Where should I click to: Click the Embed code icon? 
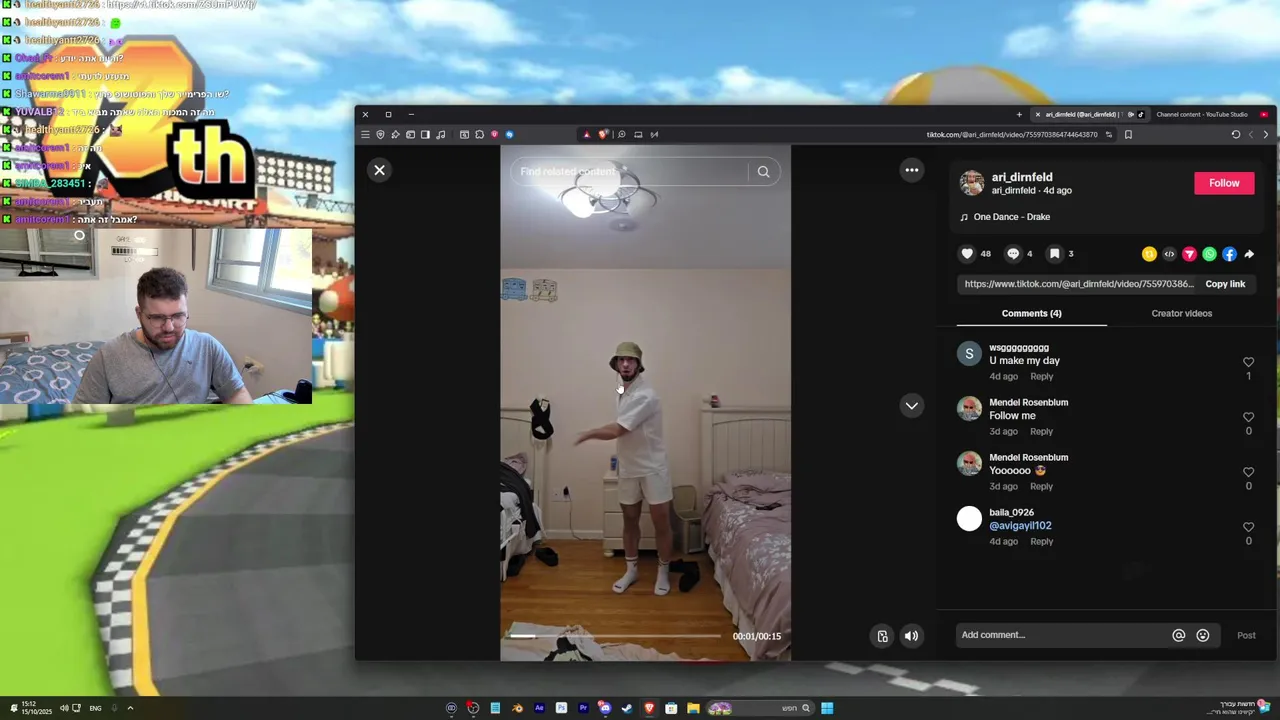(1169, 254)
